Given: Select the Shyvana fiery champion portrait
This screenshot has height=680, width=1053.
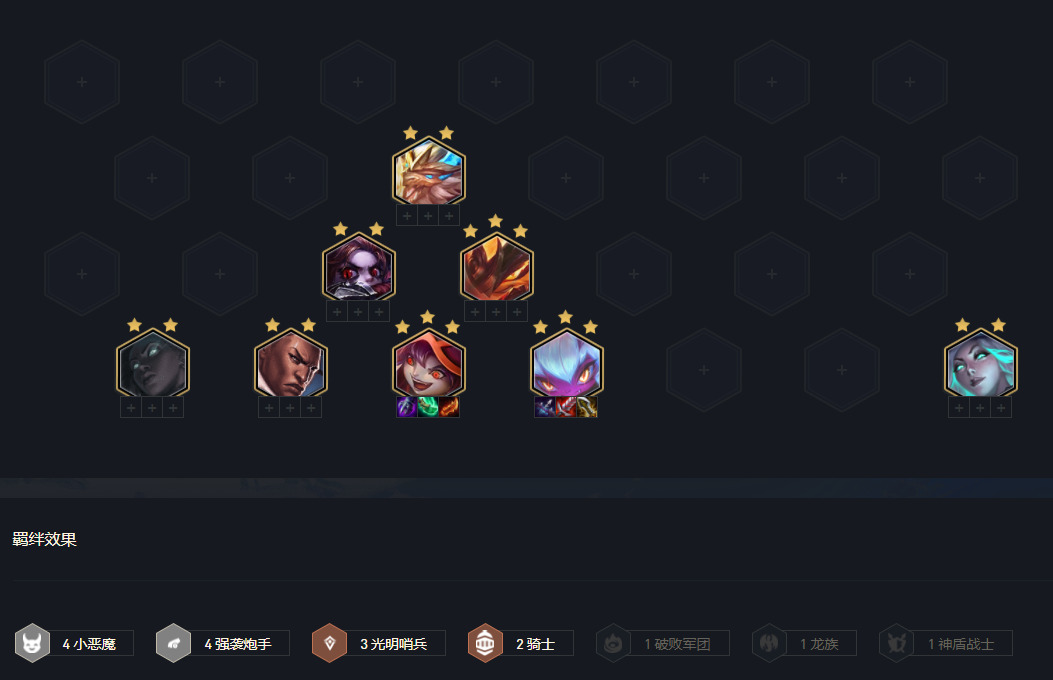Looking at the screenshot, I should [496, 268].
